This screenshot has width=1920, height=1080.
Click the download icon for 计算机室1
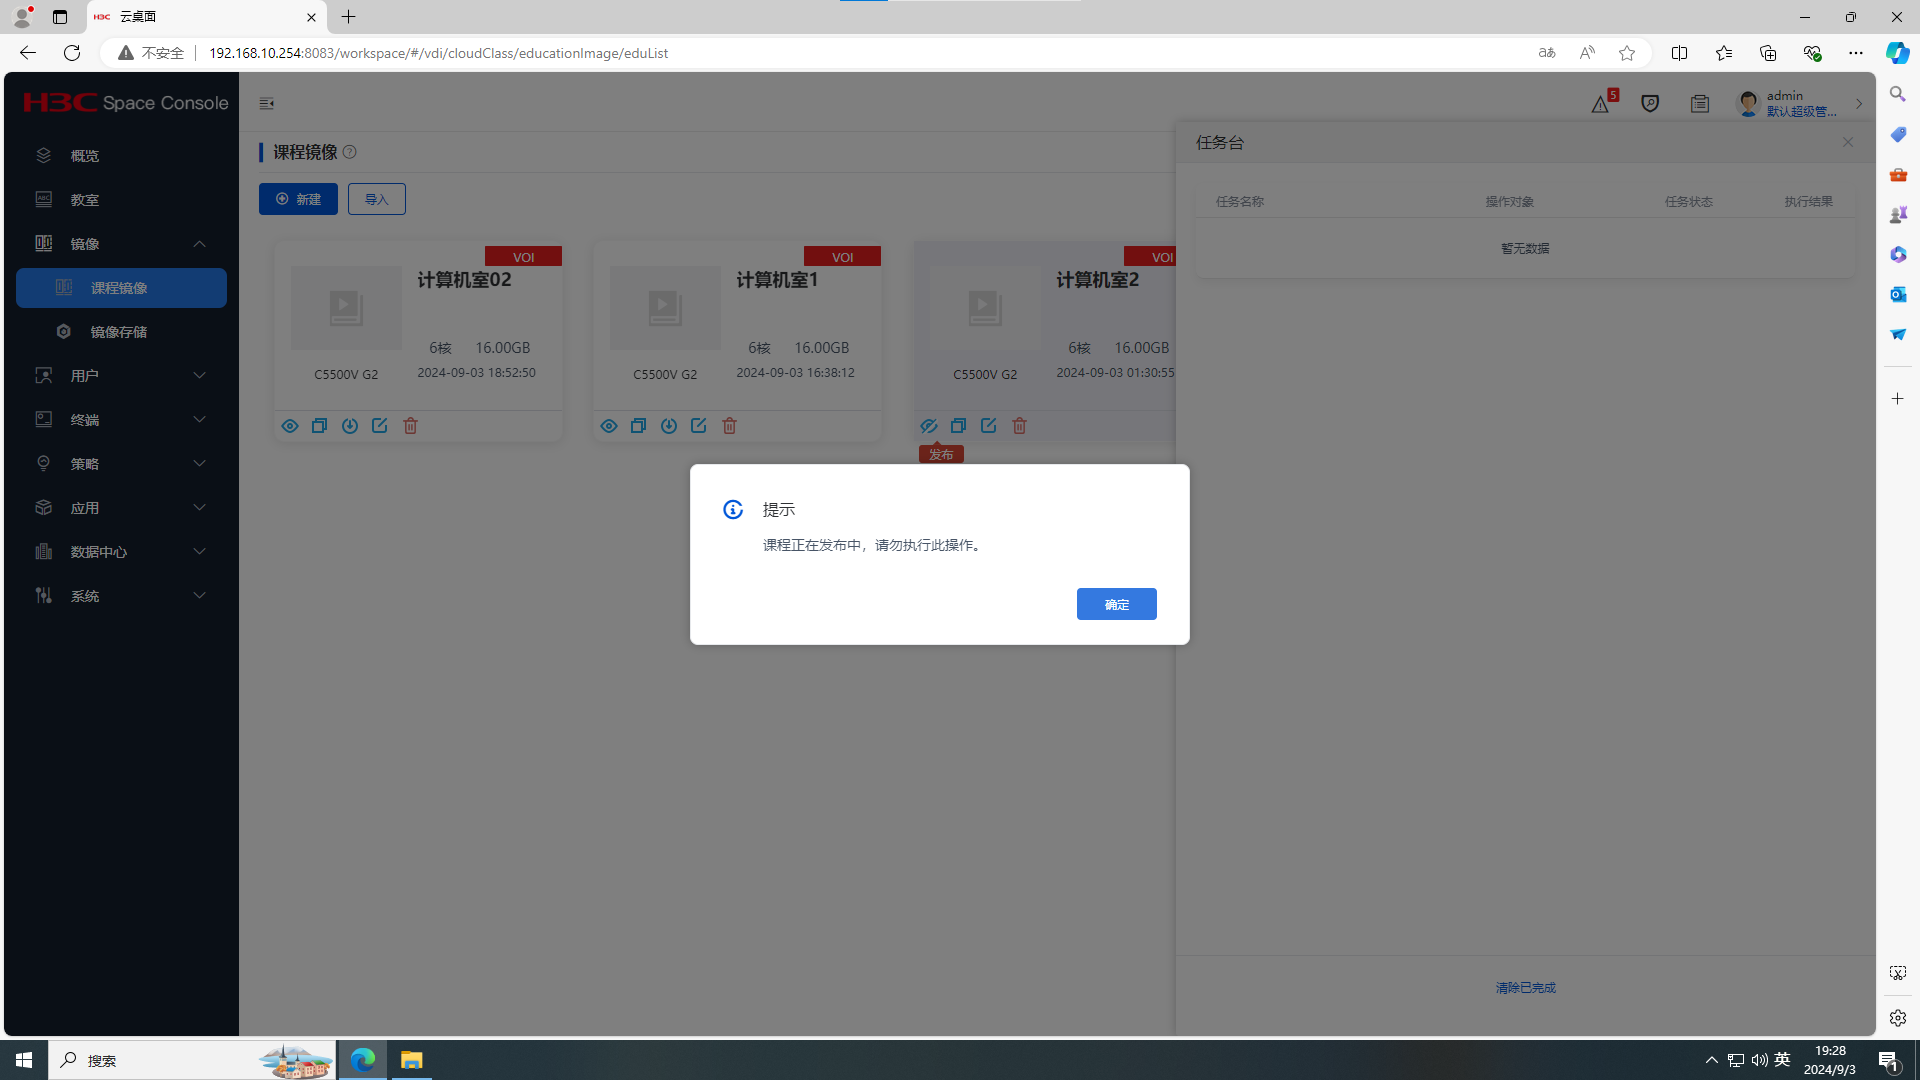(669, 426)
